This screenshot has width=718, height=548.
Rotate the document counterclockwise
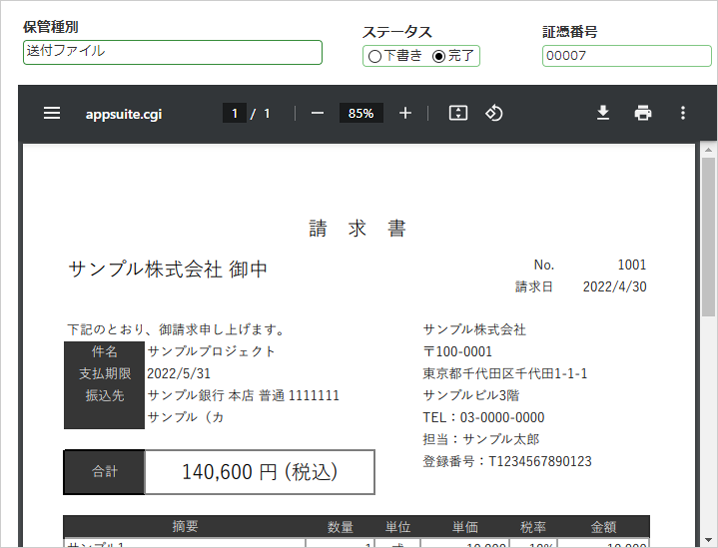[493, 113]
